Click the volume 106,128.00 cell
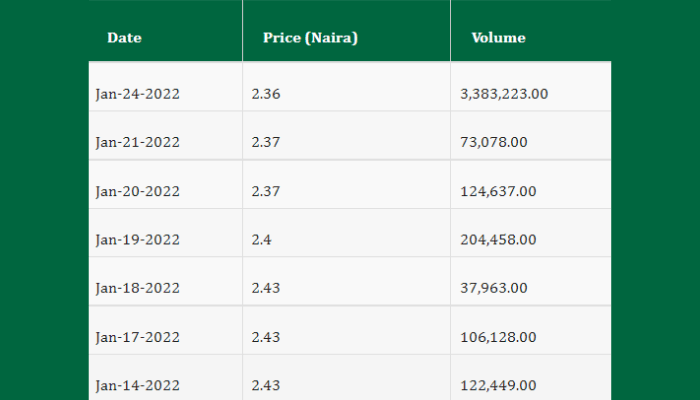 coord(498,337)
